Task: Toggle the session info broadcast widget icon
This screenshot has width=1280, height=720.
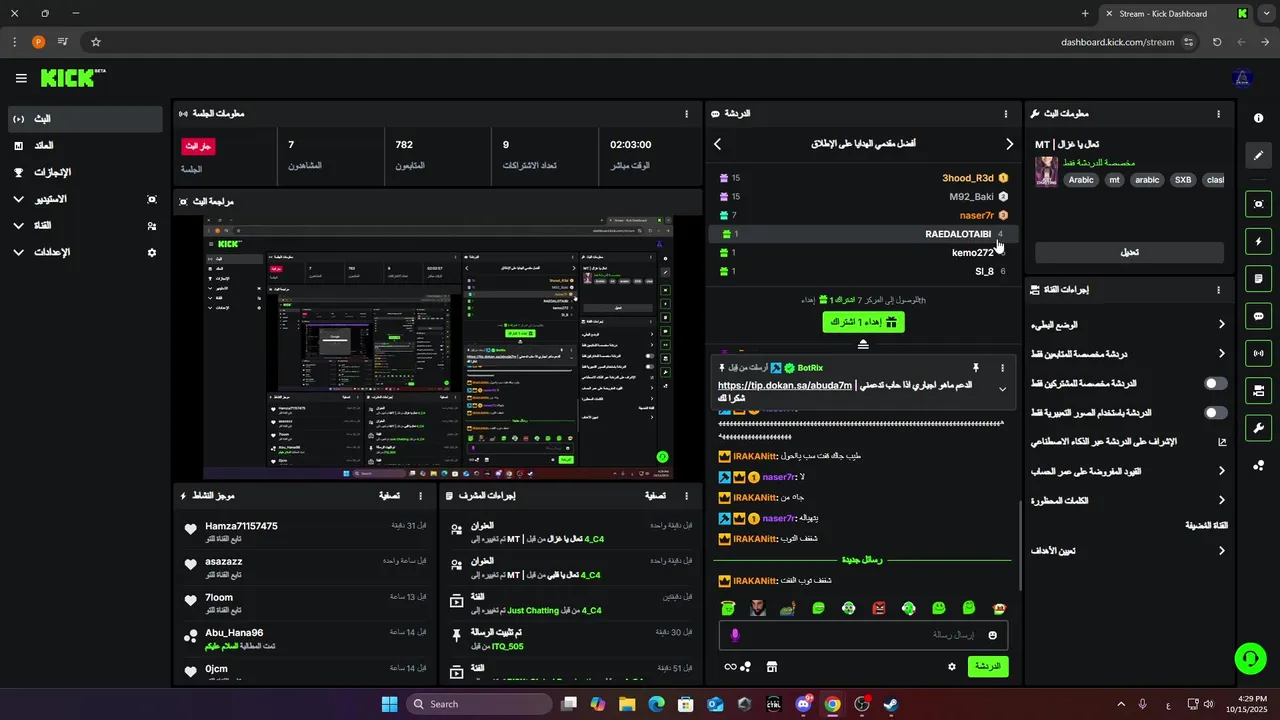Action: 1258,353
